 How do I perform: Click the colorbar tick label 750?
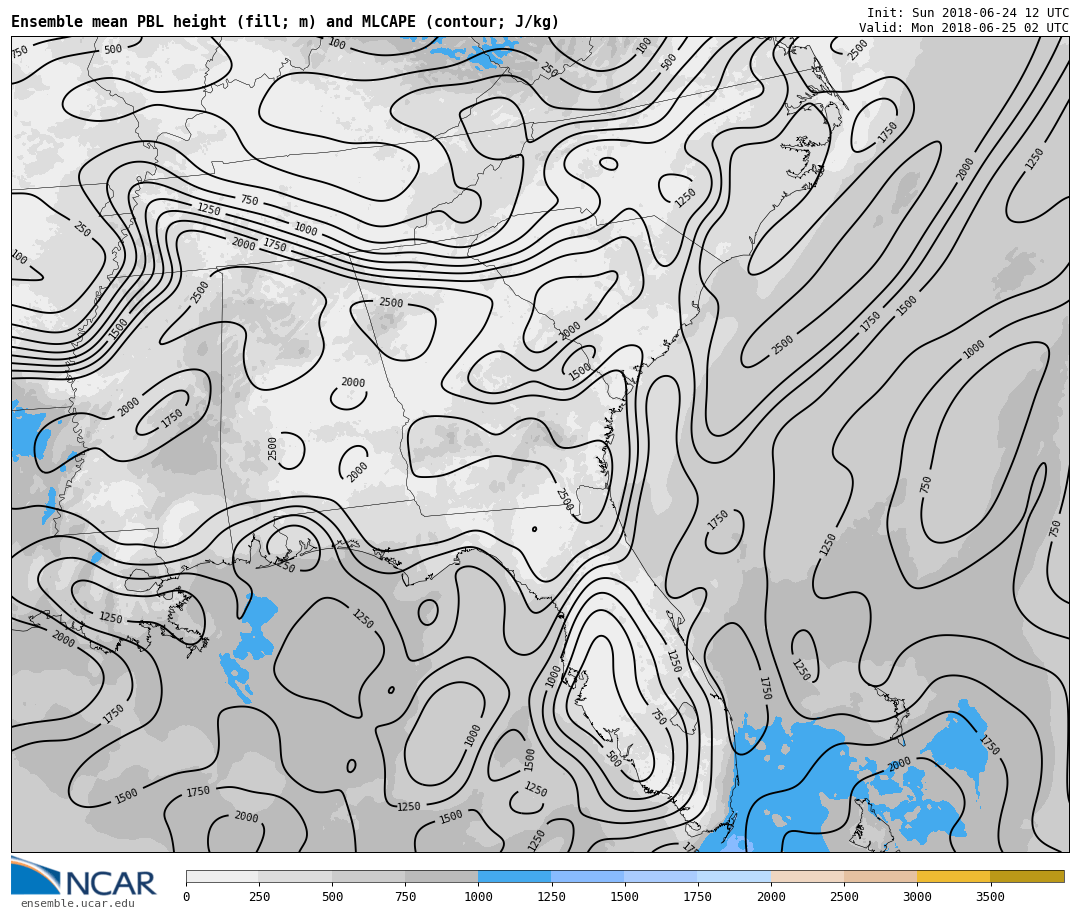tap(405, 896)
